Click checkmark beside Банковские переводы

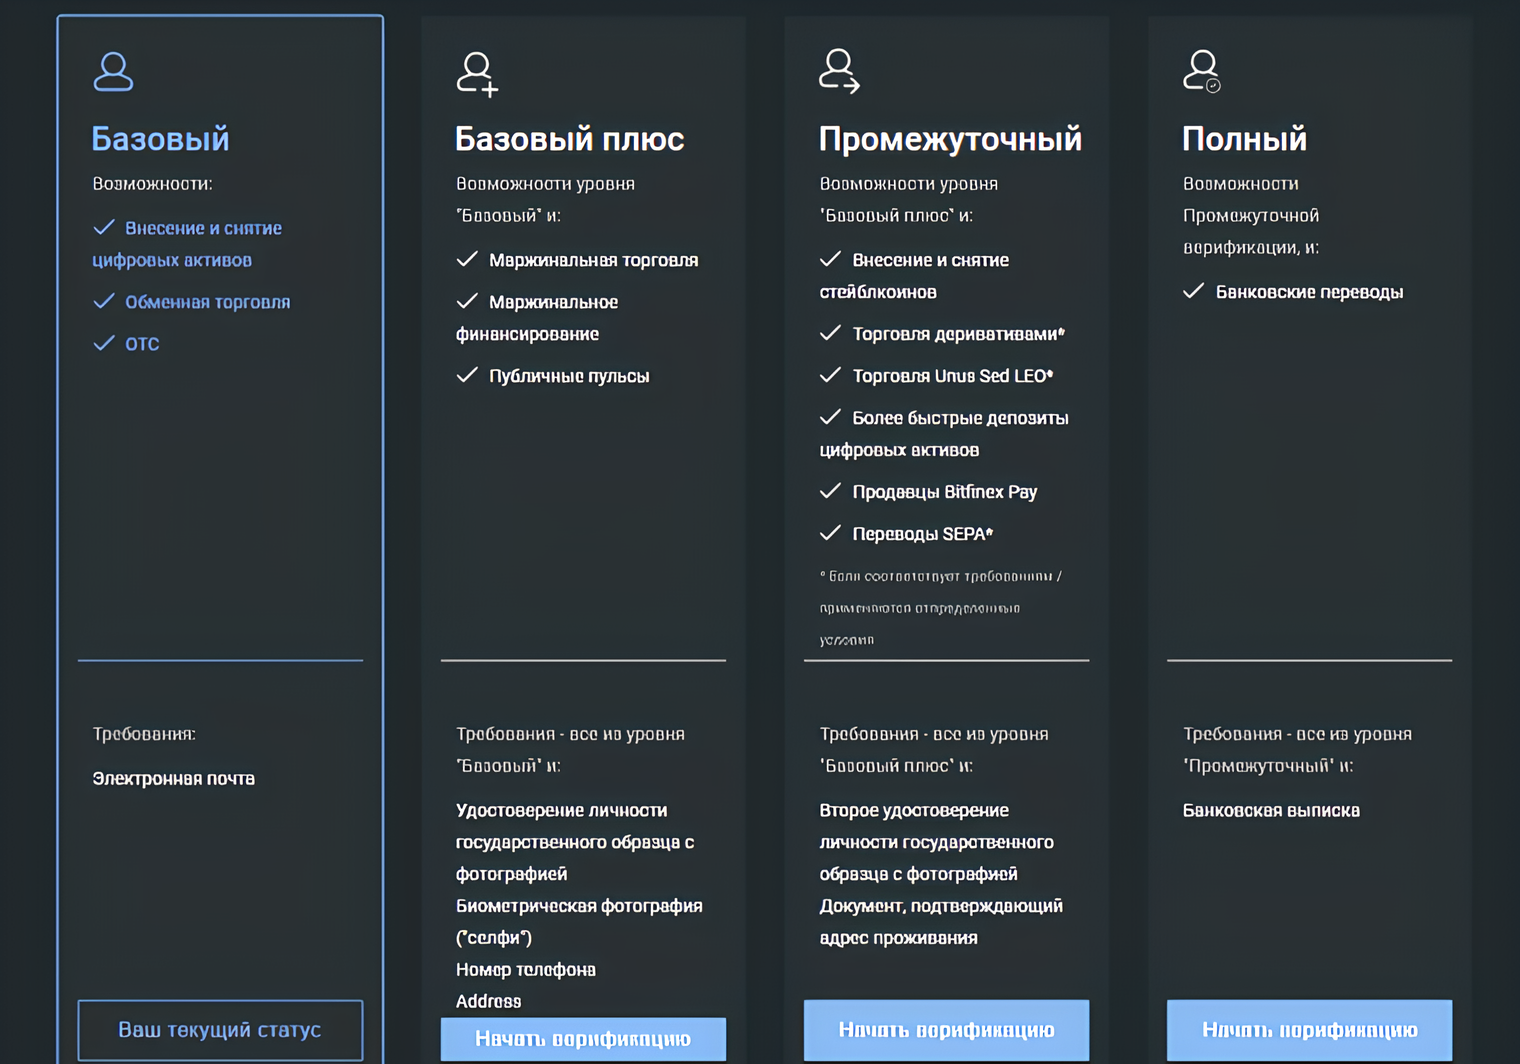pyautogui.click(x=1193, y=292)
